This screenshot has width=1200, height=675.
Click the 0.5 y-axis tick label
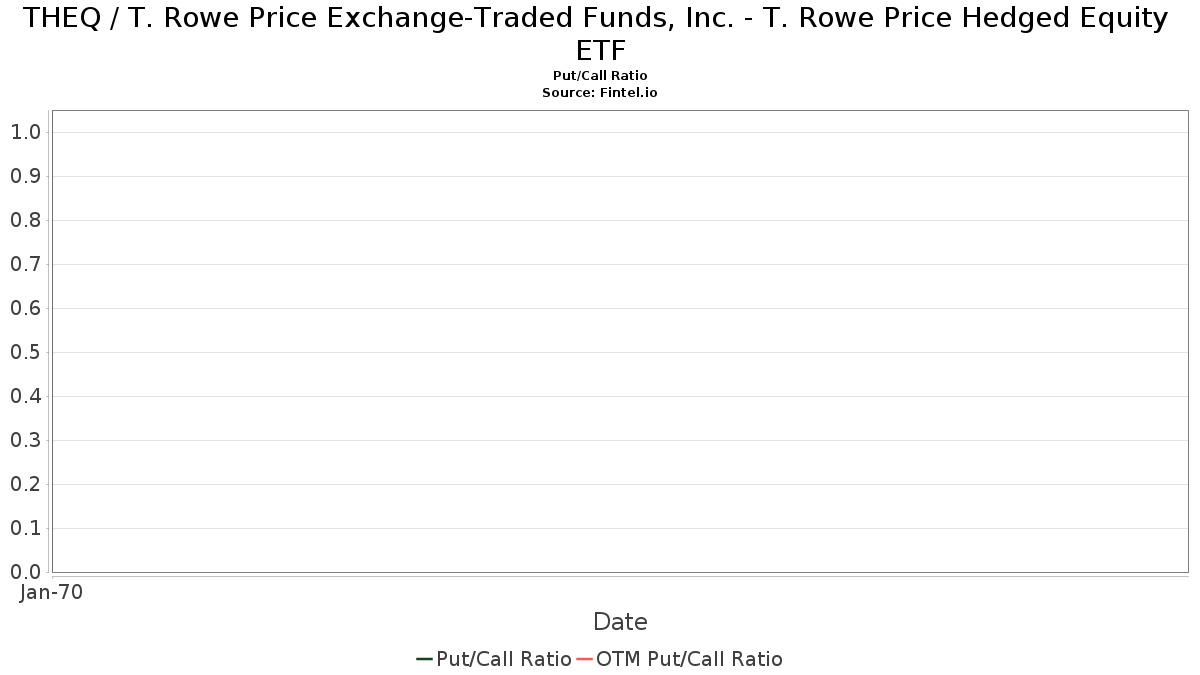pyautogui.click(x=25, y=352)
